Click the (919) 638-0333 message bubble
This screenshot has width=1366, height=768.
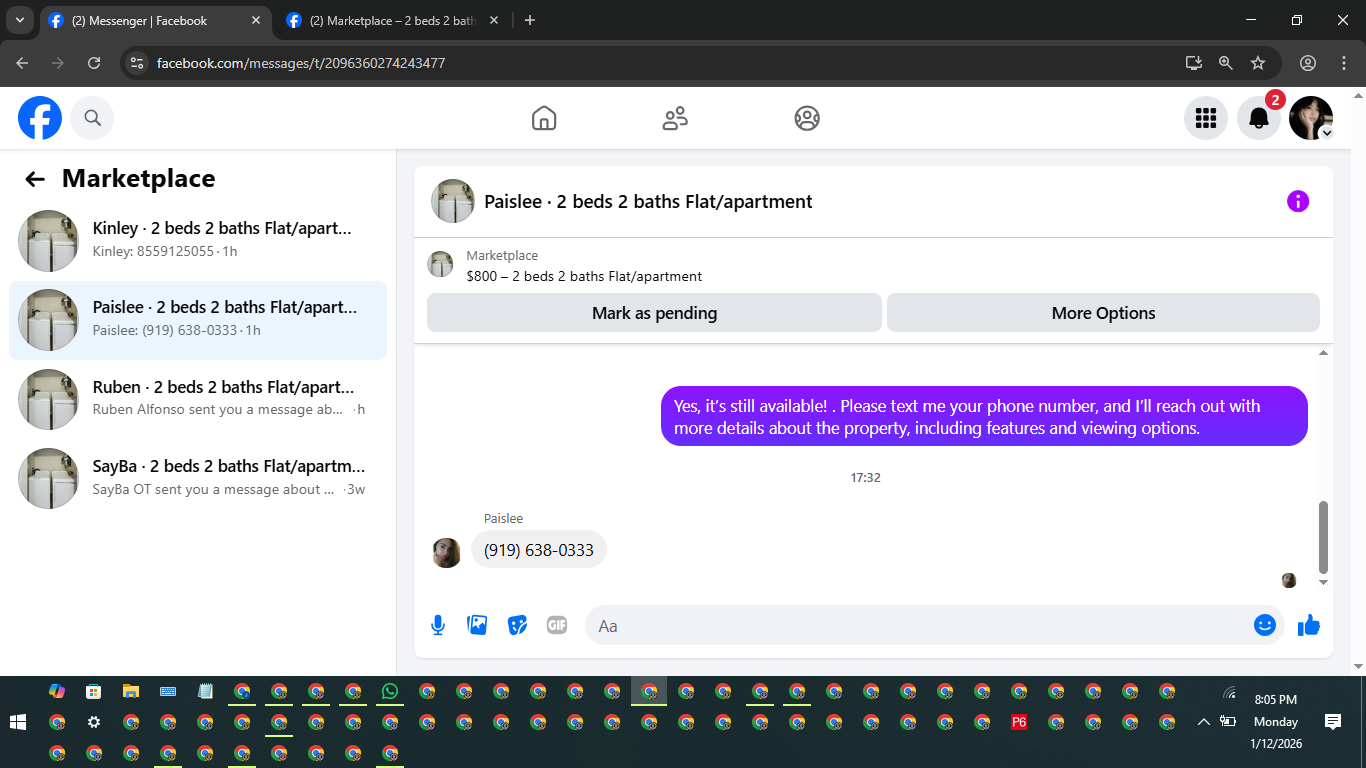539,550
